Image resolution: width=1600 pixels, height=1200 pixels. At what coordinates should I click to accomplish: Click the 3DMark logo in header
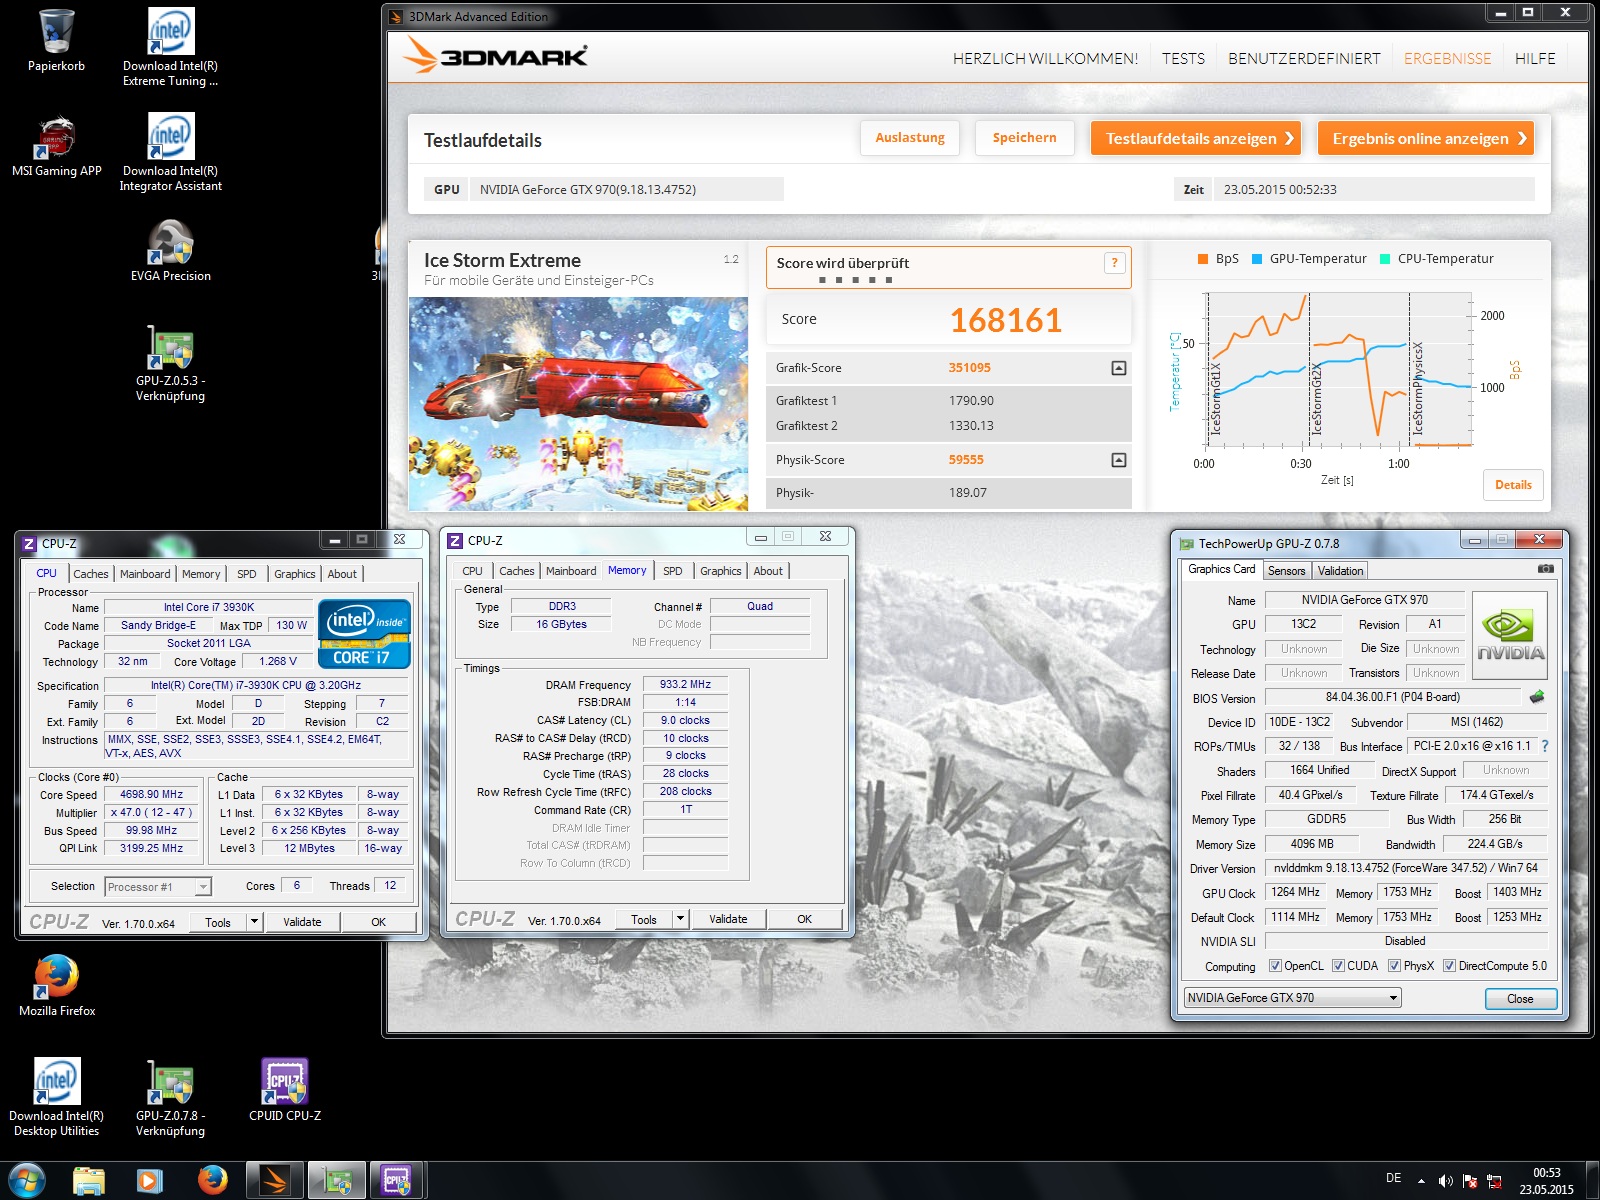coord(495,56)
